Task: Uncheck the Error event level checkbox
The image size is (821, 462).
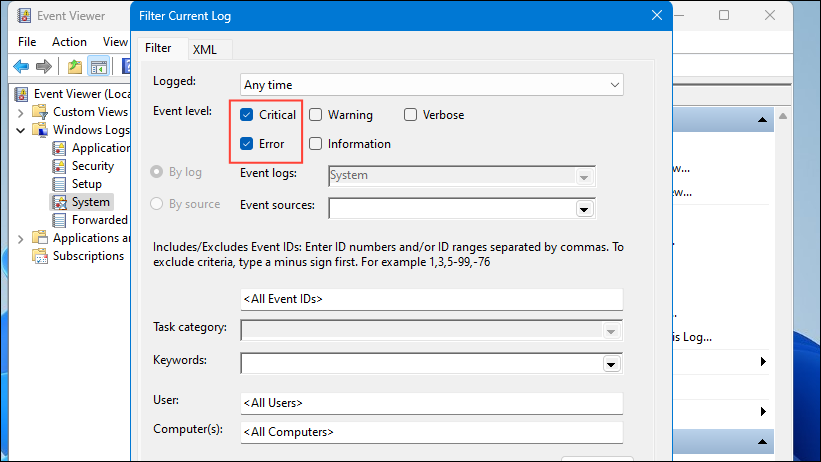Action: pyautogui.click(x=247, y=144)
